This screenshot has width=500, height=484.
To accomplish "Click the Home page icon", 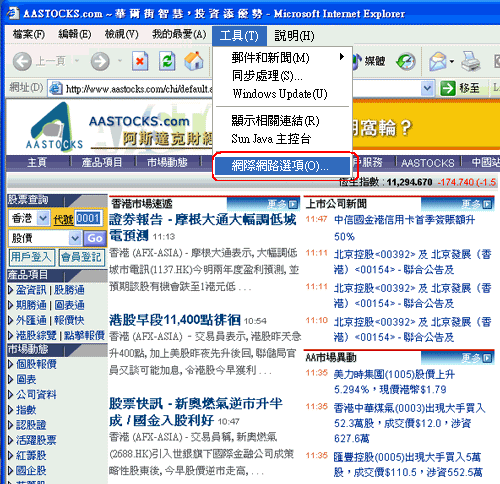I will (194, 61).
